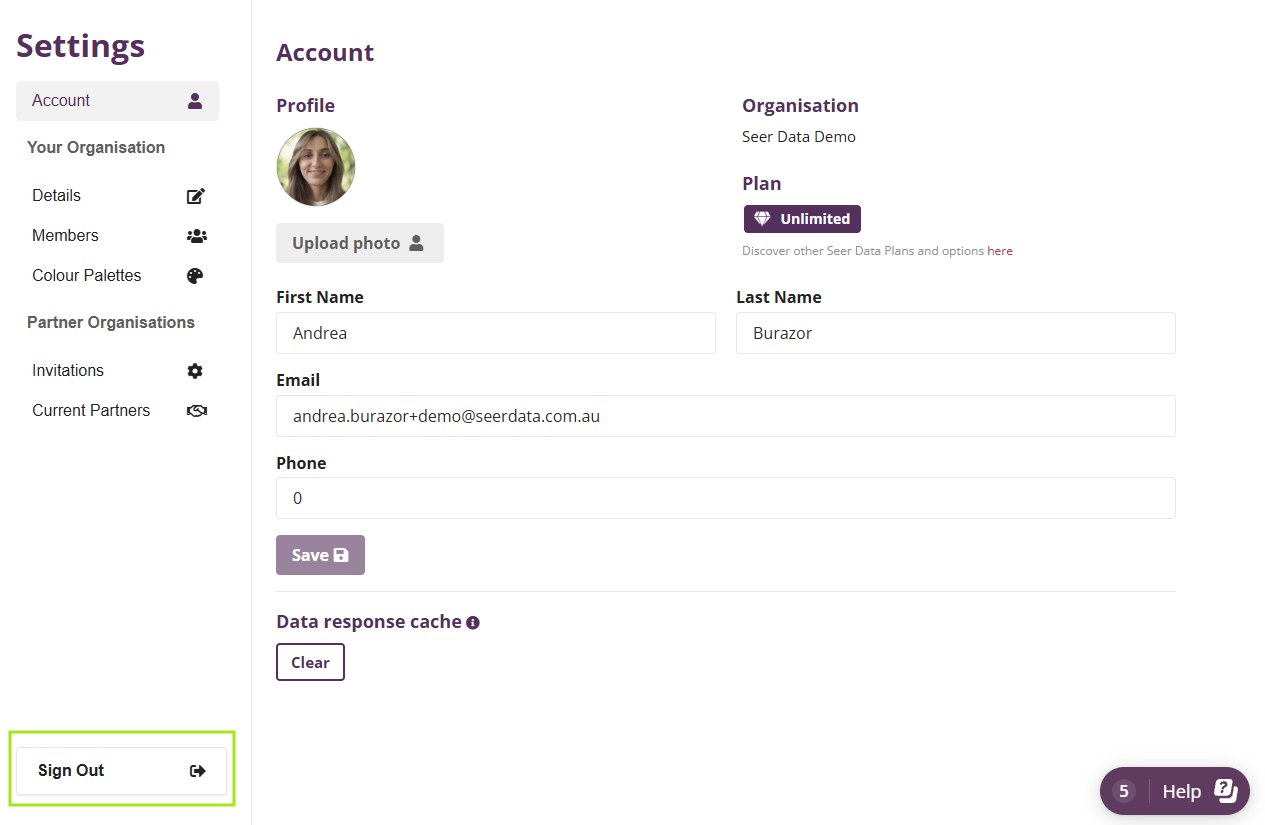Click the Help chat bubble icon
Screen dimensions: 1265x825
pos(1226,791)
